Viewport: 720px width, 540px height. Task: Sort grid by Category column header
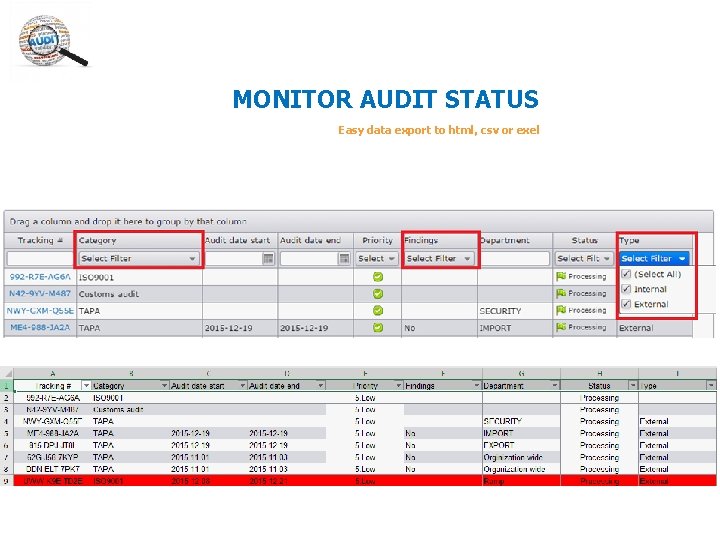click(x=139, y=240)
